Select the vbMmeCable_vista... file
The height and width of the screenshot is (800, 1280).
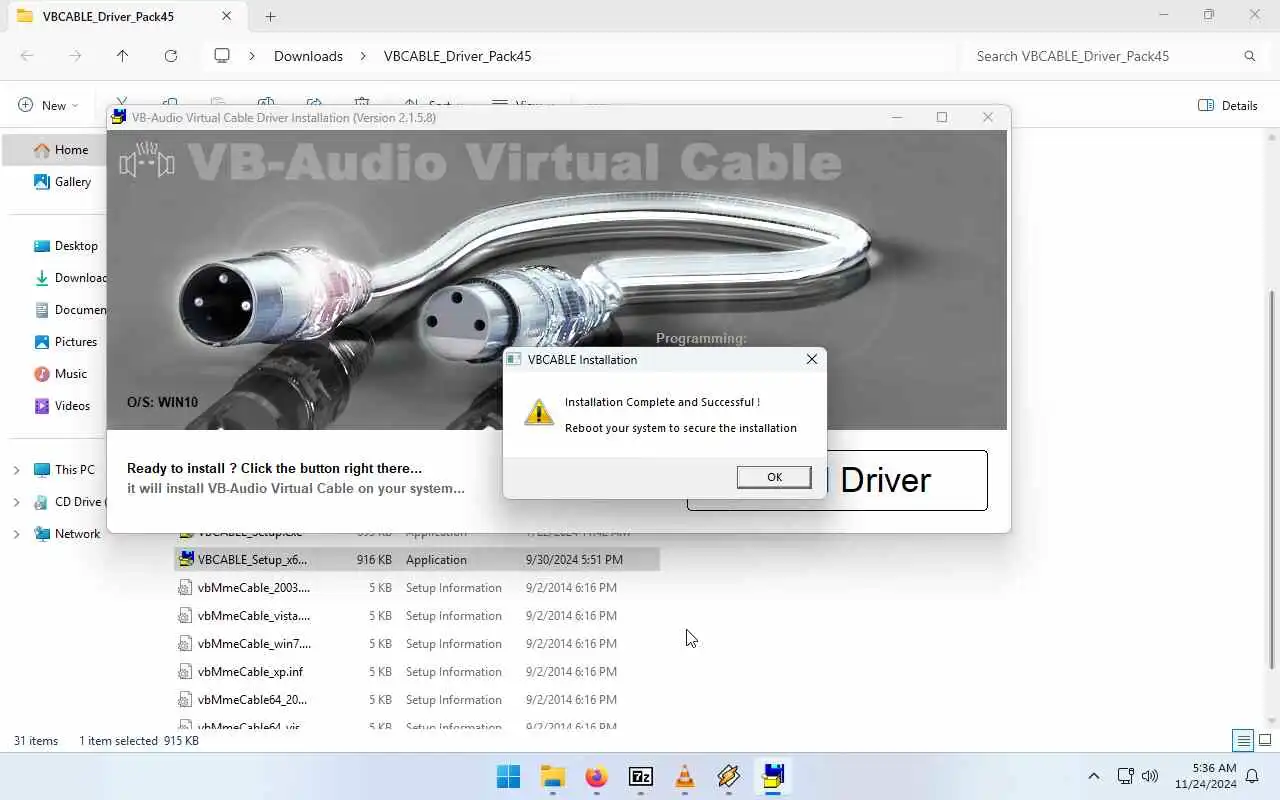click(417, 616)
